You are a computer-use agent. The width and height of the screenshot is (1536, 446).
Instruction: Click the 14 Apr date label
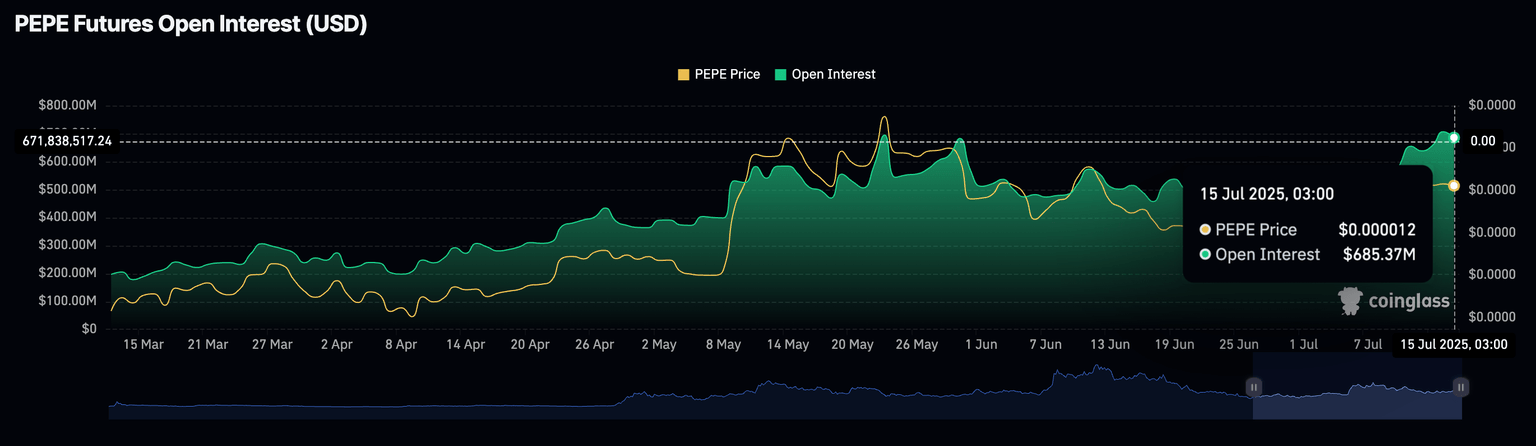point(465,344)
